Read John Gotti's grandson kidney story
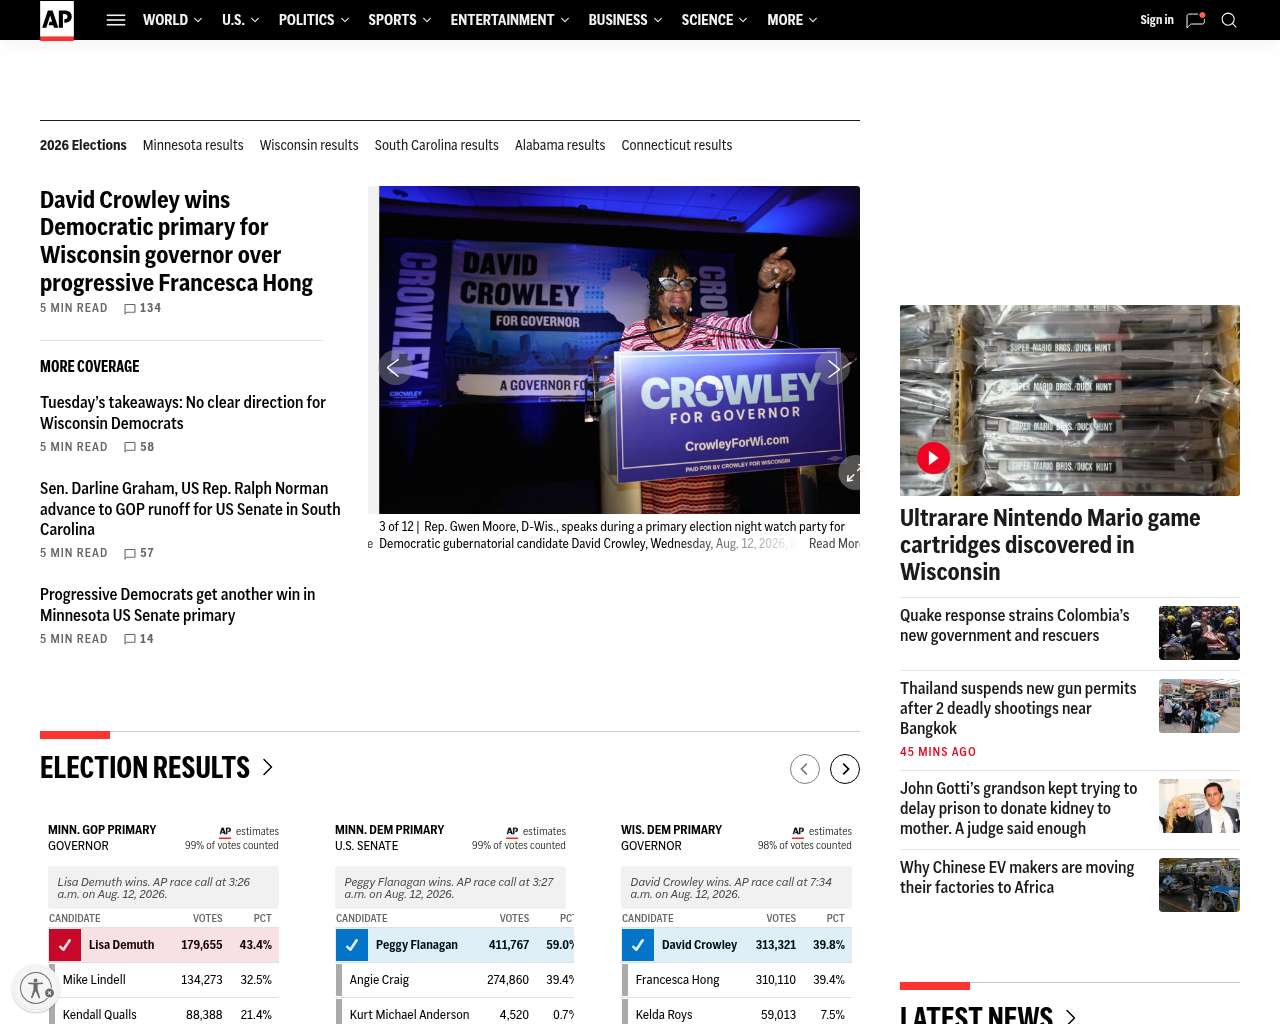The height and width of the screenshot is (1024, 1280). [1019, 808]
